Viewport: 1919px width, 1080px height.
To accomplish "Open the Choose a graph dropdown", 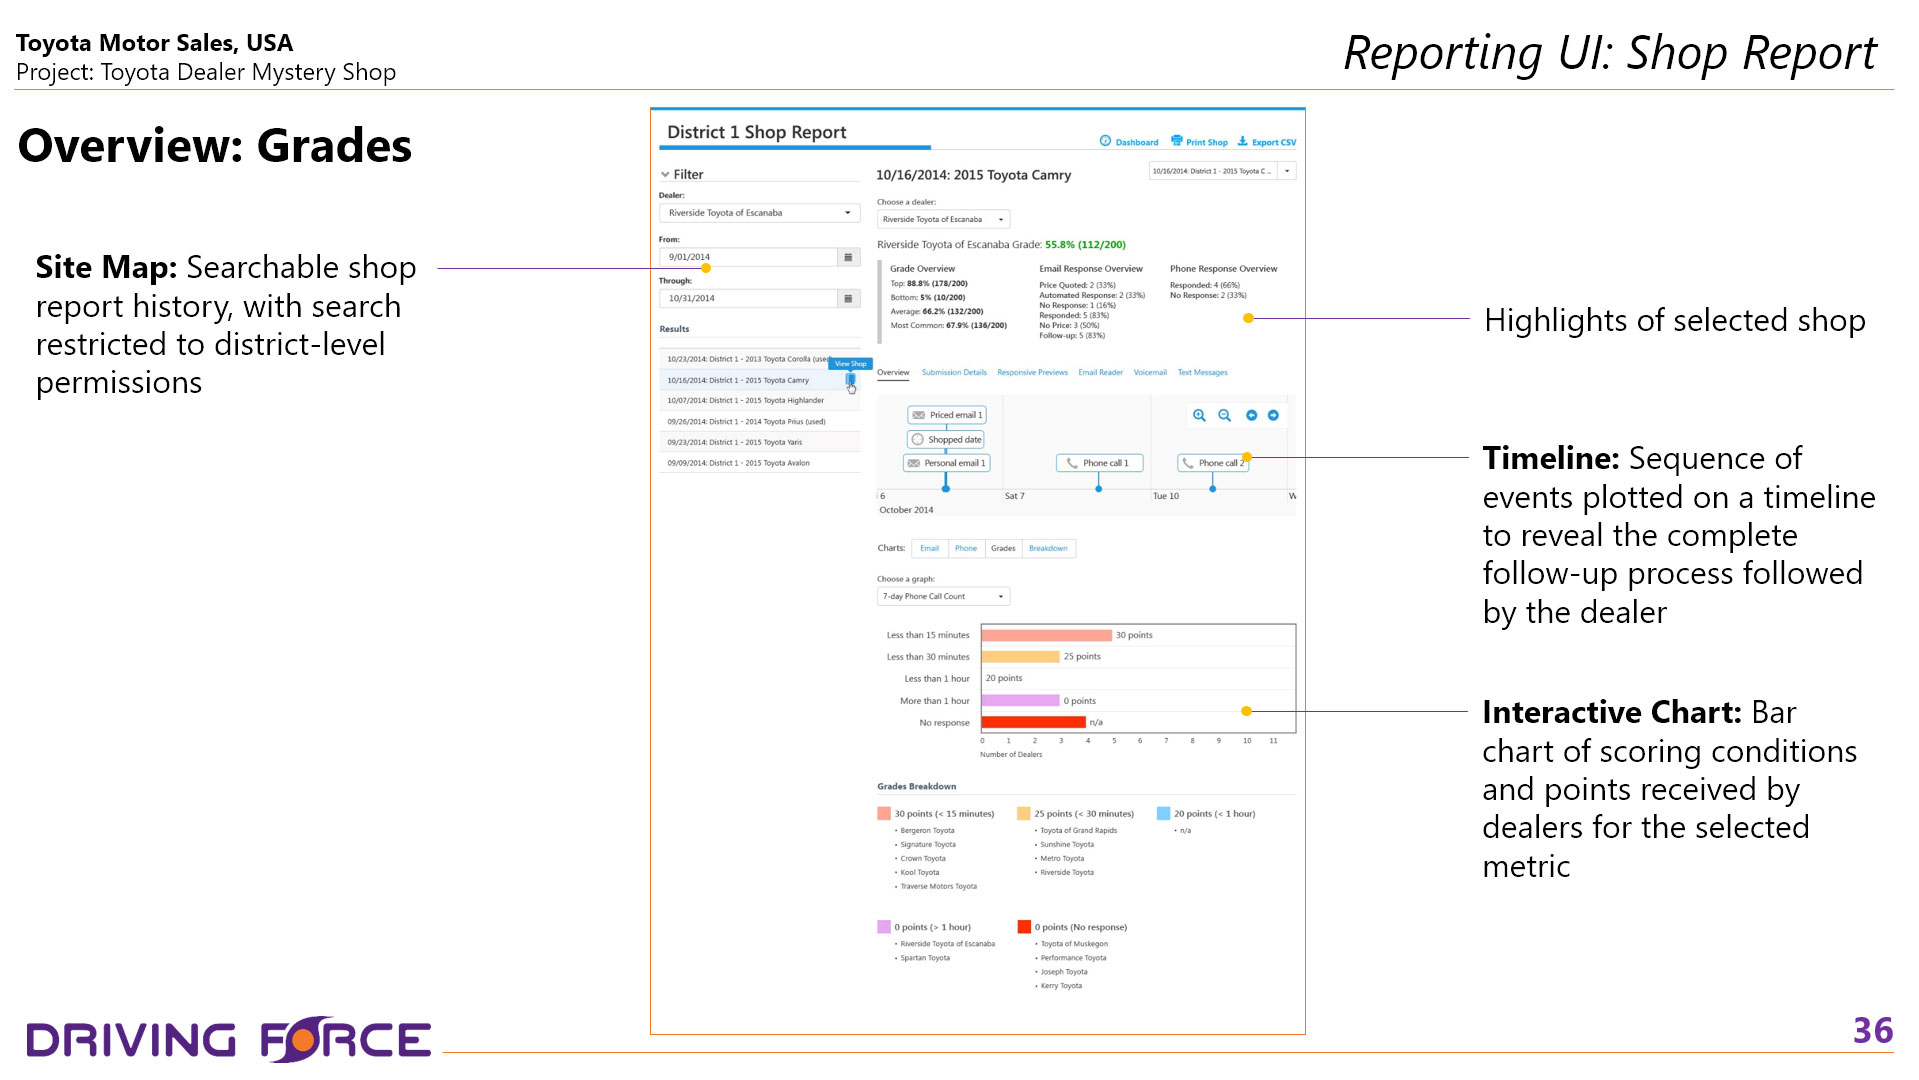I will [x=943, y=596].
